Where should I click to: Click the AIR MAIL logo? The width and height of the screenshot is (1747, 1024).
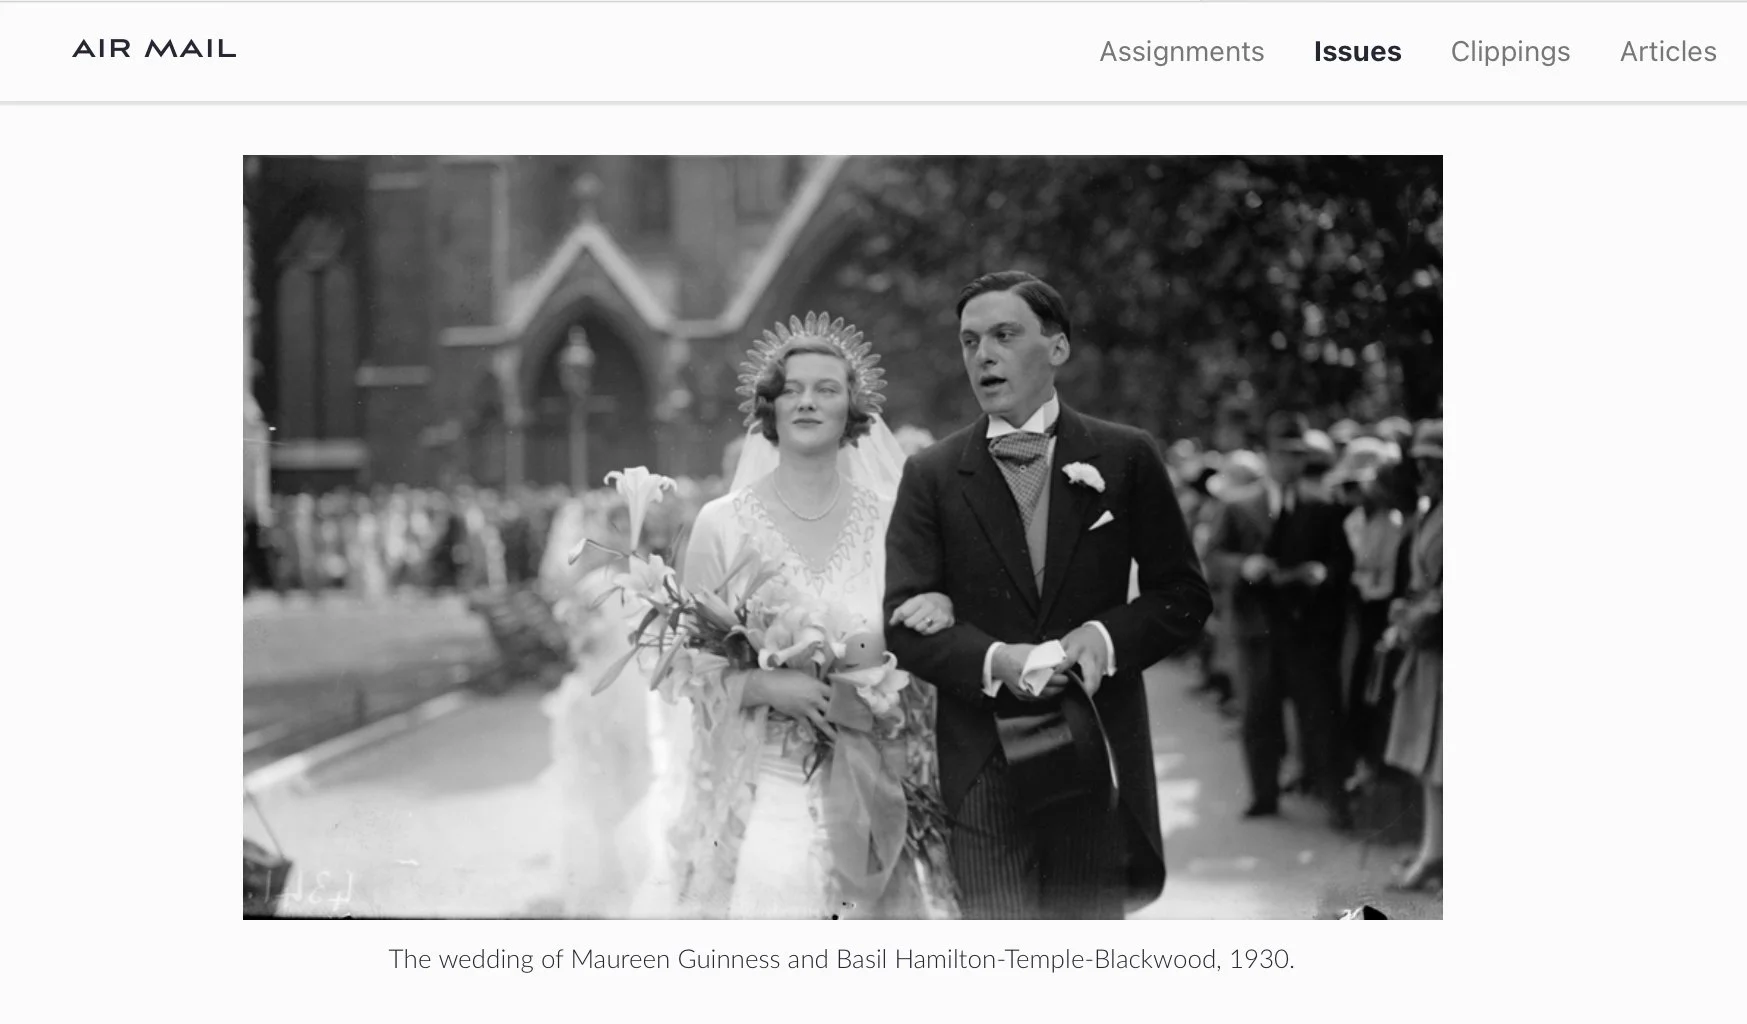[x=154, y=49]
